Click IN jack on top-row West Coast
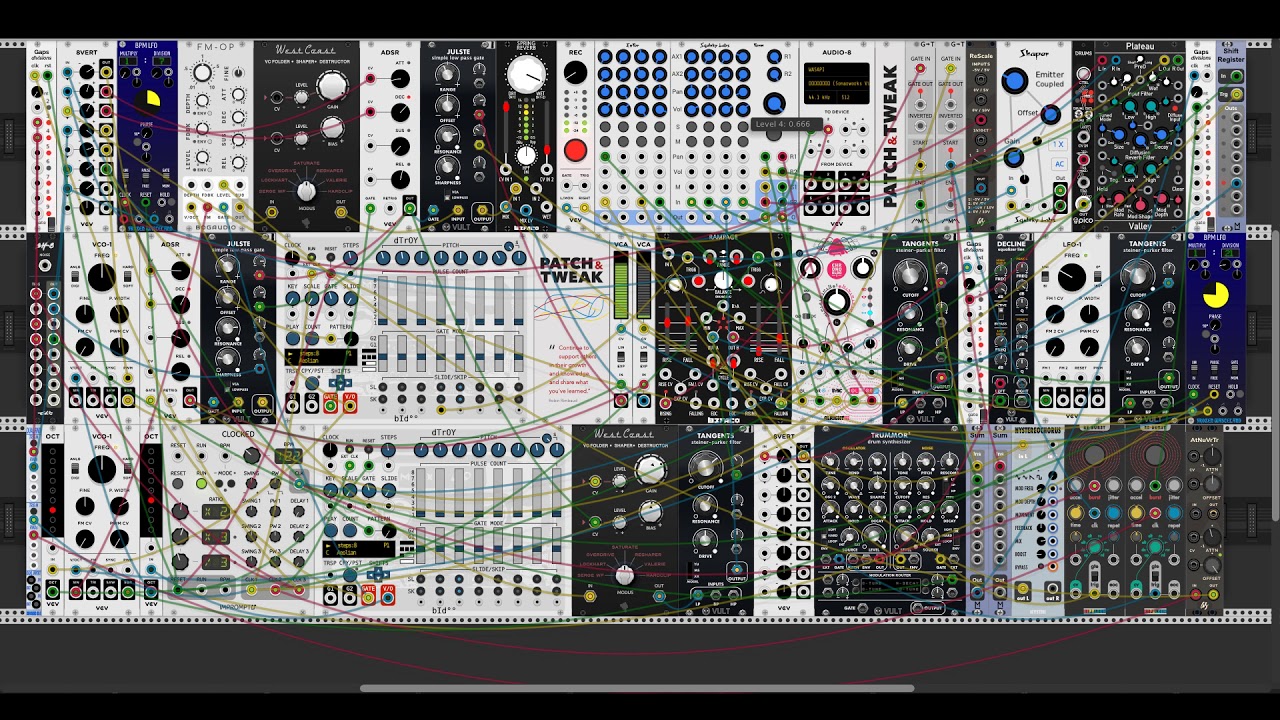 pyautogui.click(x=272, y=212)
